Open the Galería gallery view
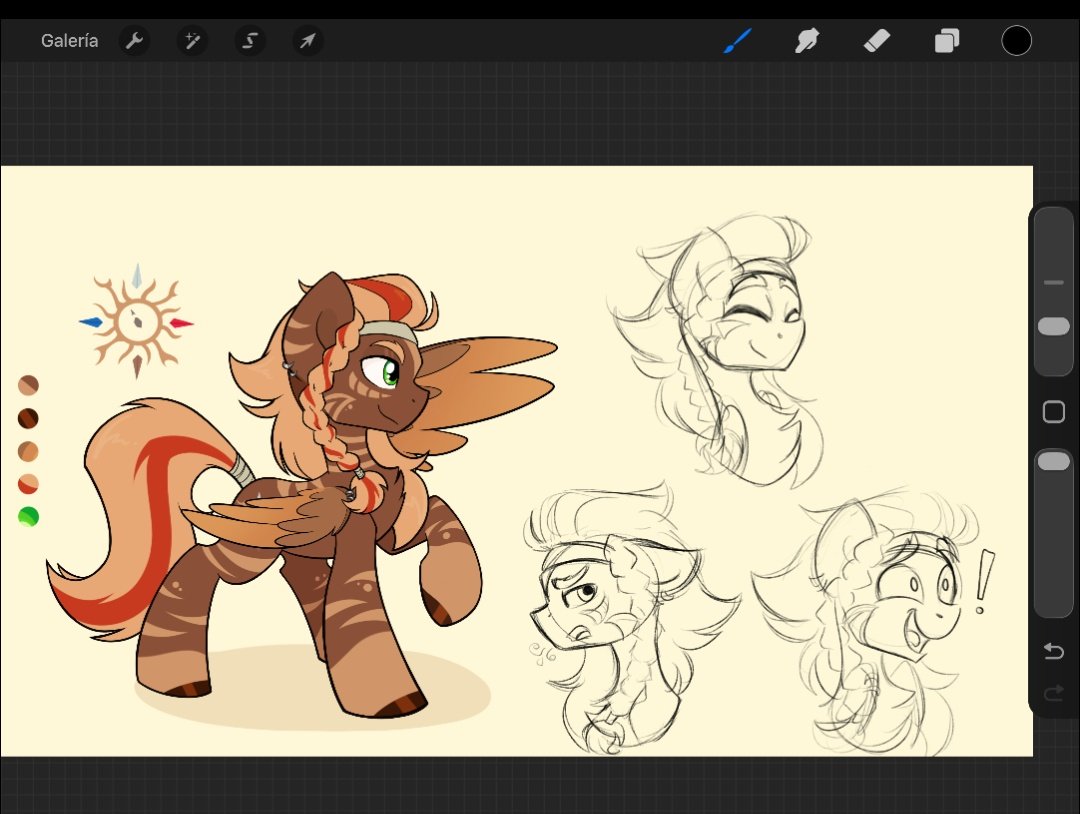Screen dimensions: 1080x814 click(x=69, y=41)
